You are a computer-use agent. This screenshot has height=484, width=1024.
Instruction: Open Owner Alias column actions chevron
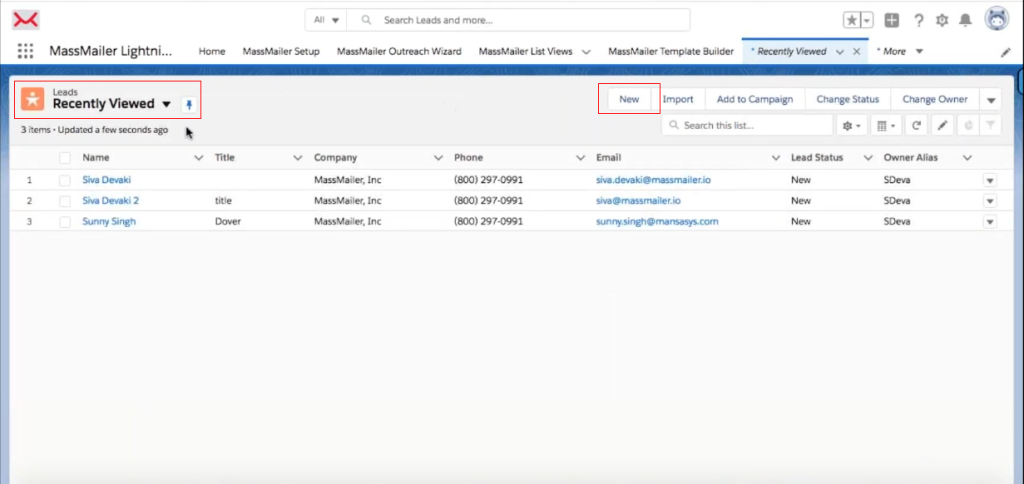click(967, 158)
